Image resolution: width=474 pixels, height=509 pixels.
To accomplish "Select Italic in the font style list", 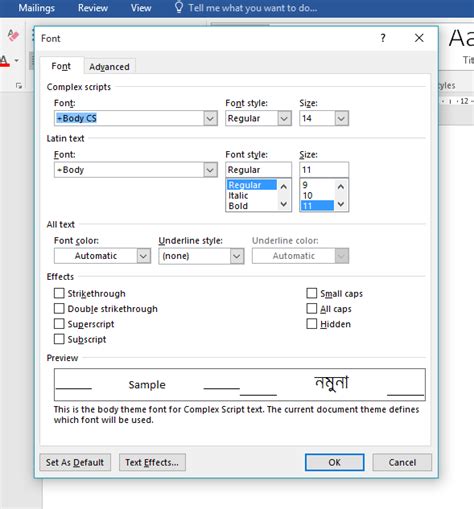I will [238, 195].
